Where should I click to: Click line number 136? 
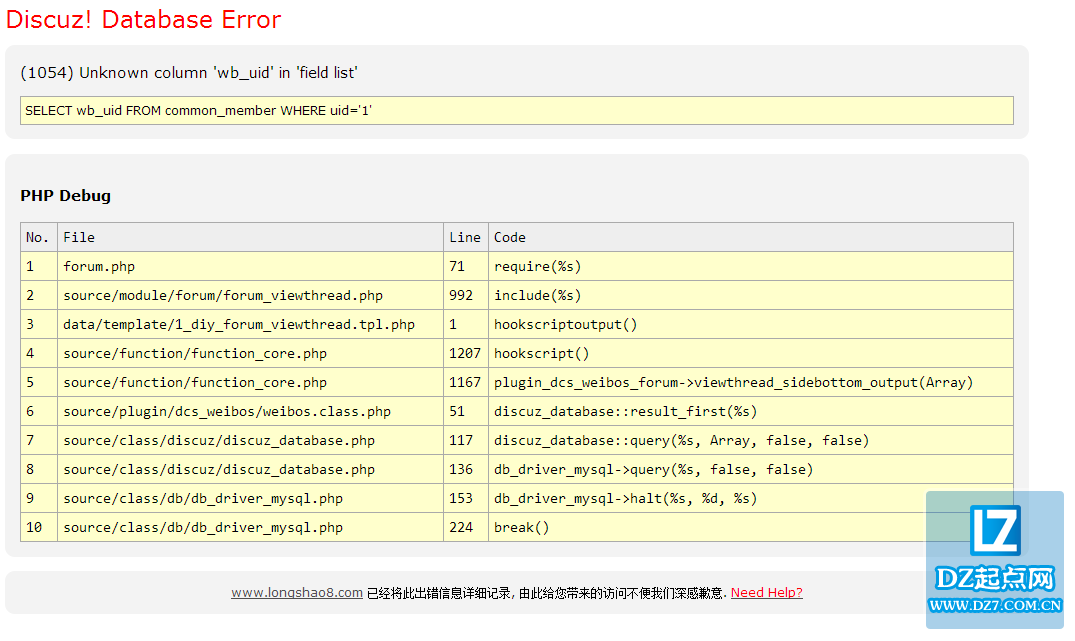pyautogui.click(x=466, y=470)
